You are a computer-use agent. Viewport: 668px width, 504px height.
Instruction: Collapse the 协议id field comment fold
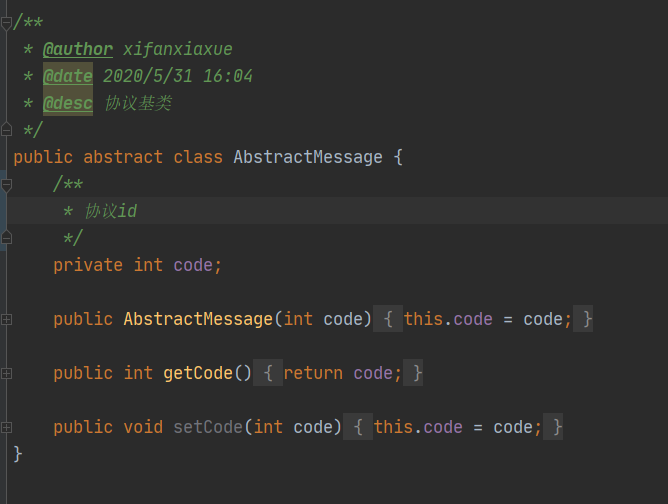click(7, 185)
